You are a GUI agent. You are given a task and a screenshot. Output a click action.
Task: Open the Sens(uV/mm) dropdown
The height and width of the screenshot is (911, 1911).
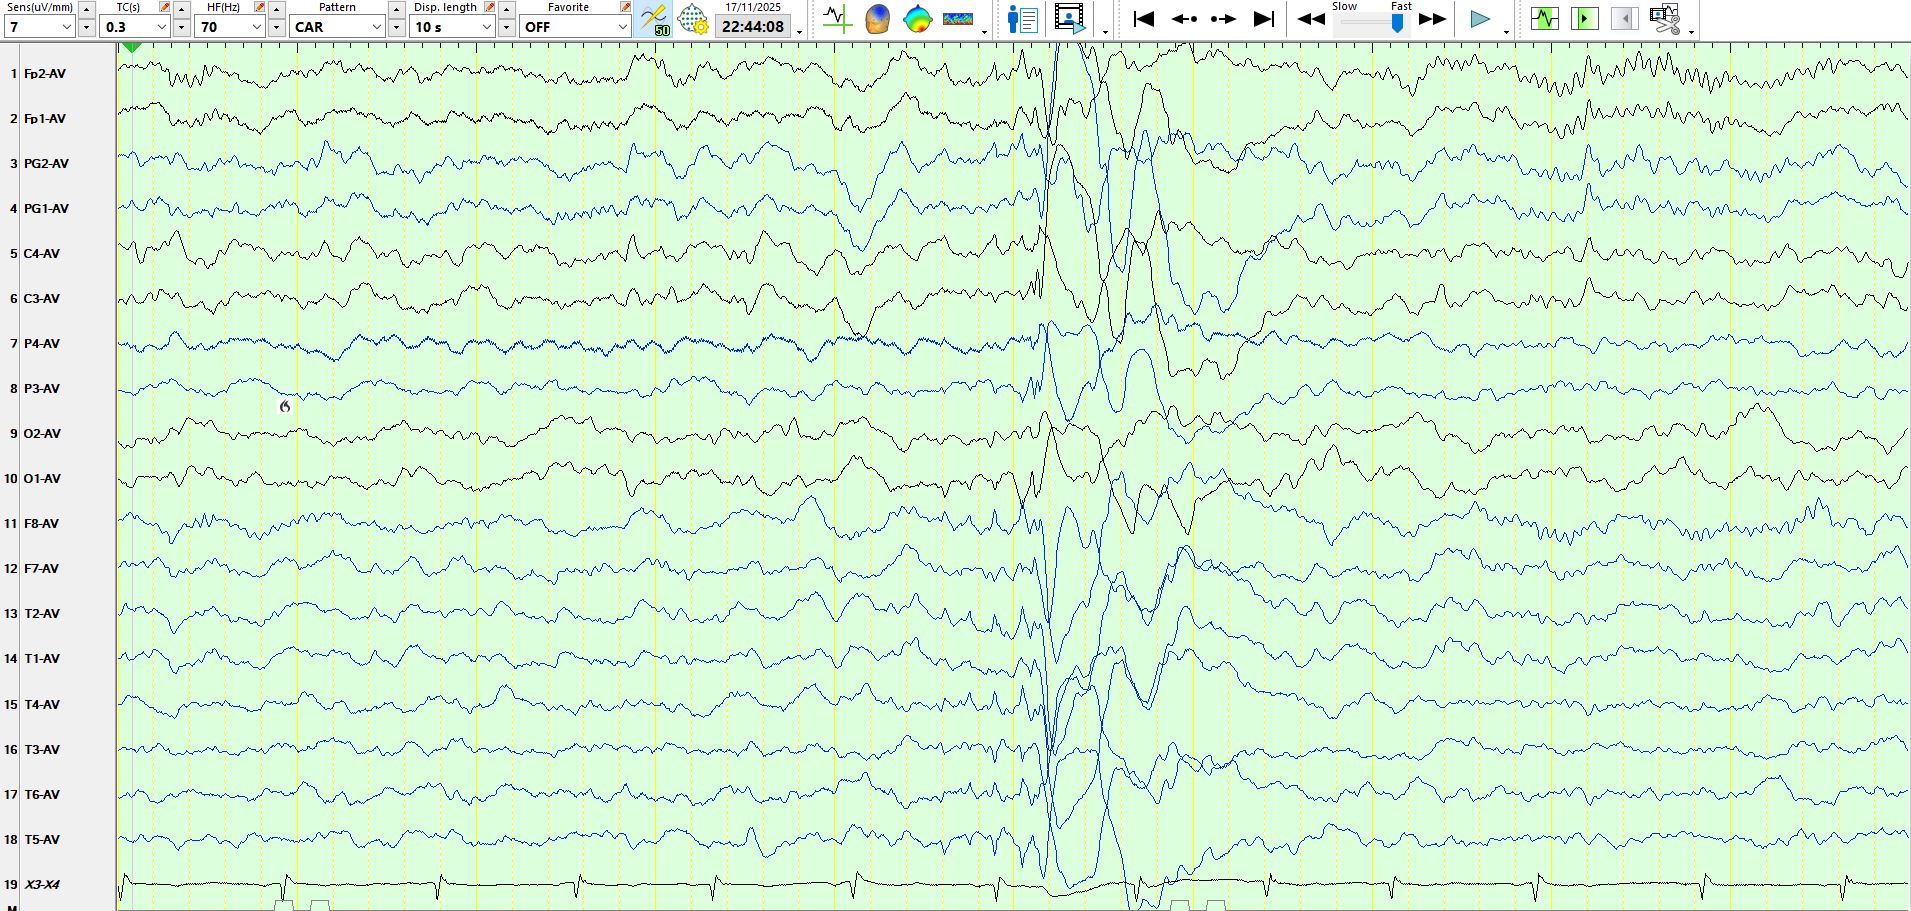pos(40,27)
